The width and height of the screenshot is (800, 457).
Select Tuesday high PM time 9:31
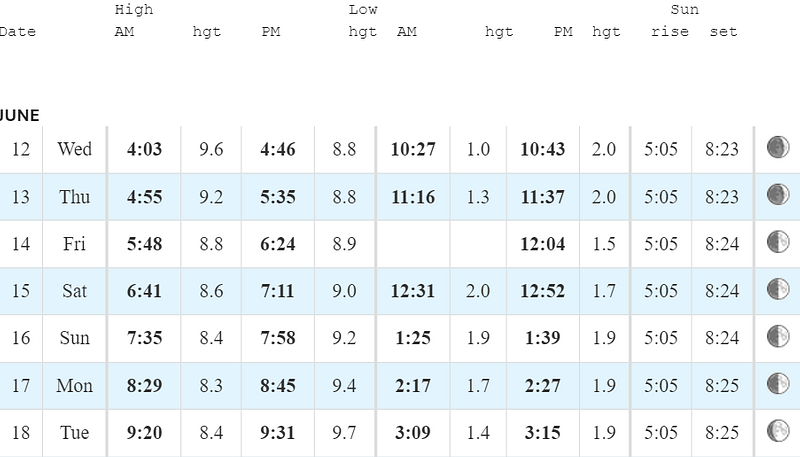(x=278, y=433)
